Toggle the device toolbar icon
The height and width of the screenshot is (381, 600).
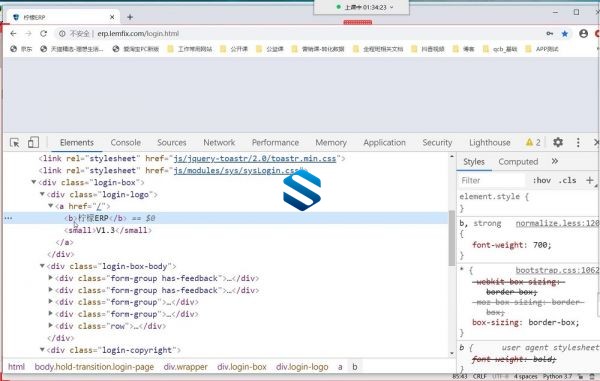tap(33, 142)
